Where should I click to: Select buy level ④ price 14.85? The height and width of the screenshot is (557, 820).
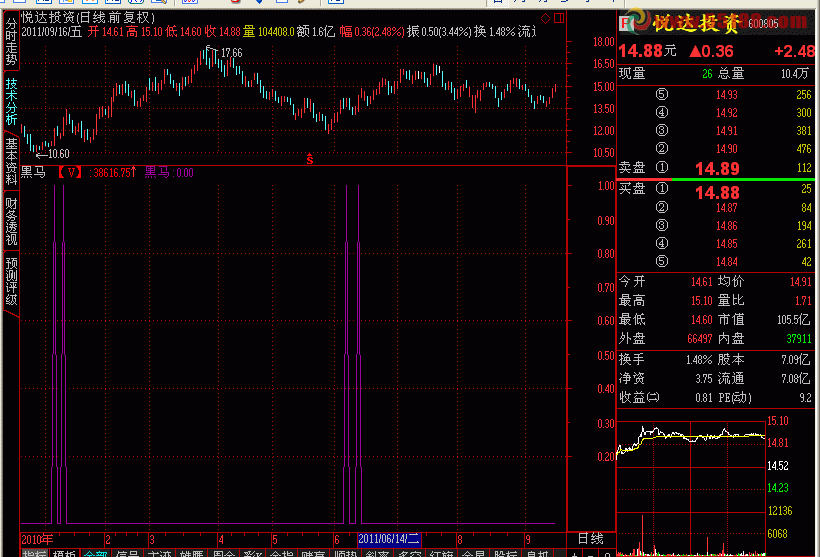[x=726, y=244]
